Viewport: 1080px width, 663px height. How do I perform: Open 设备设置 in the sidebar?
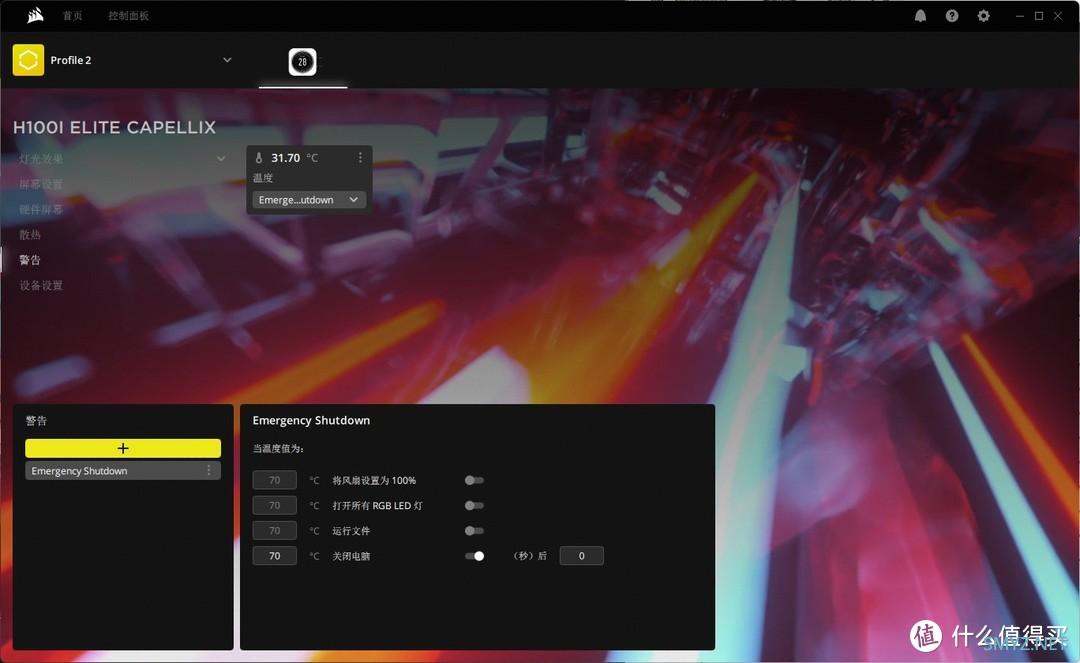point(41,285)
